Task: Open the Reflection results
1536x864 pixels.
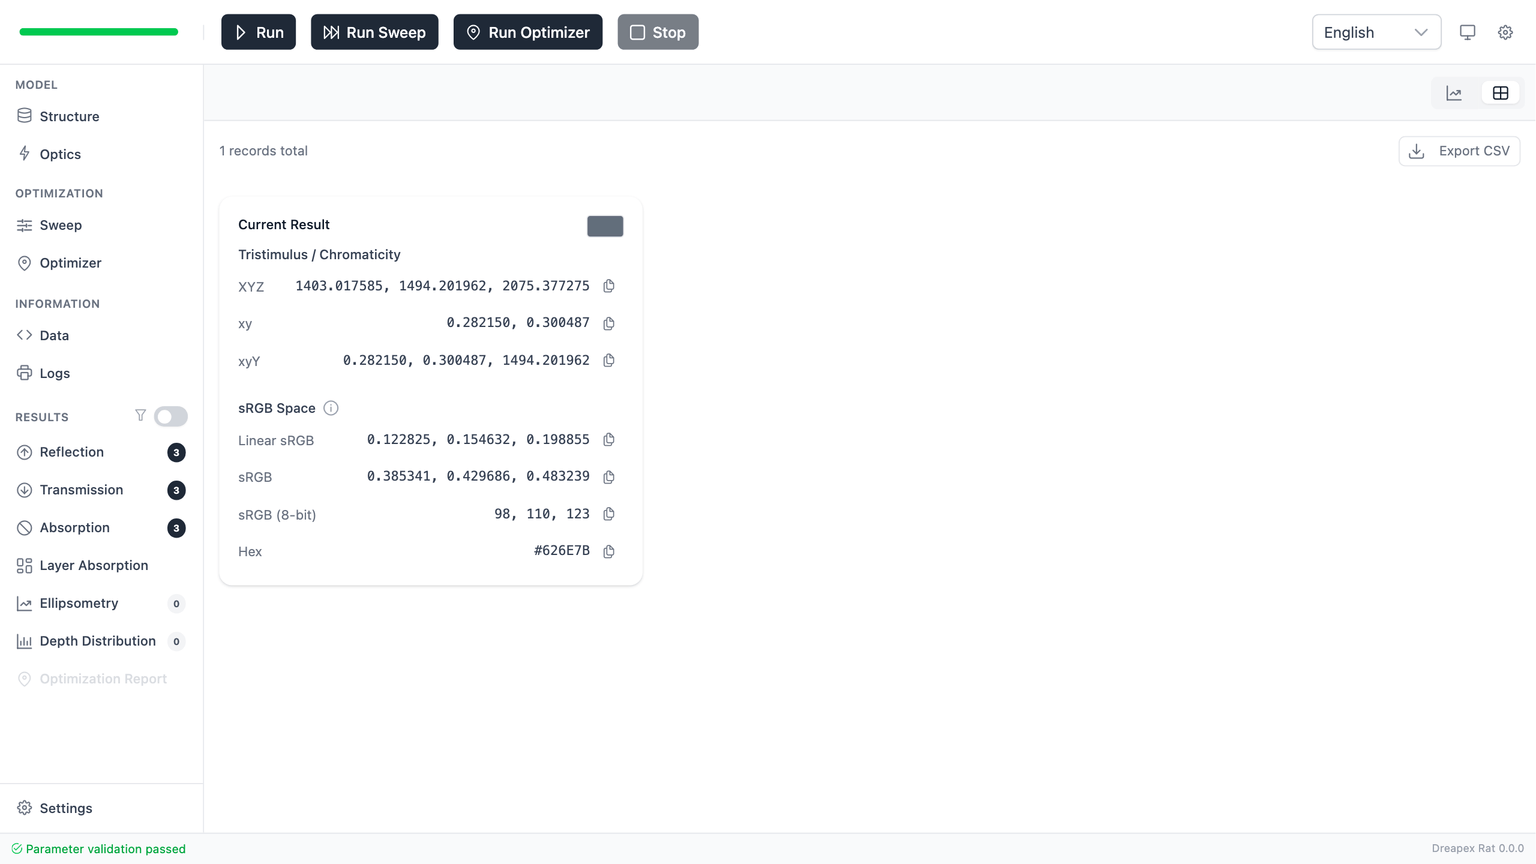Action: pos(72,452)
